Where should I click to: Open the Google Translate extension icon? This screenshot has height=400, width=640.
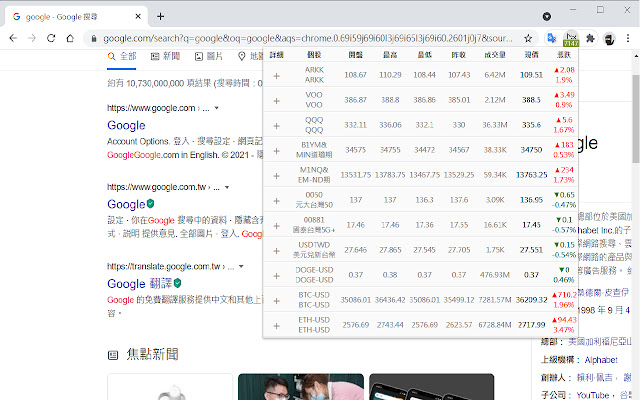click(x=551, y=38)
